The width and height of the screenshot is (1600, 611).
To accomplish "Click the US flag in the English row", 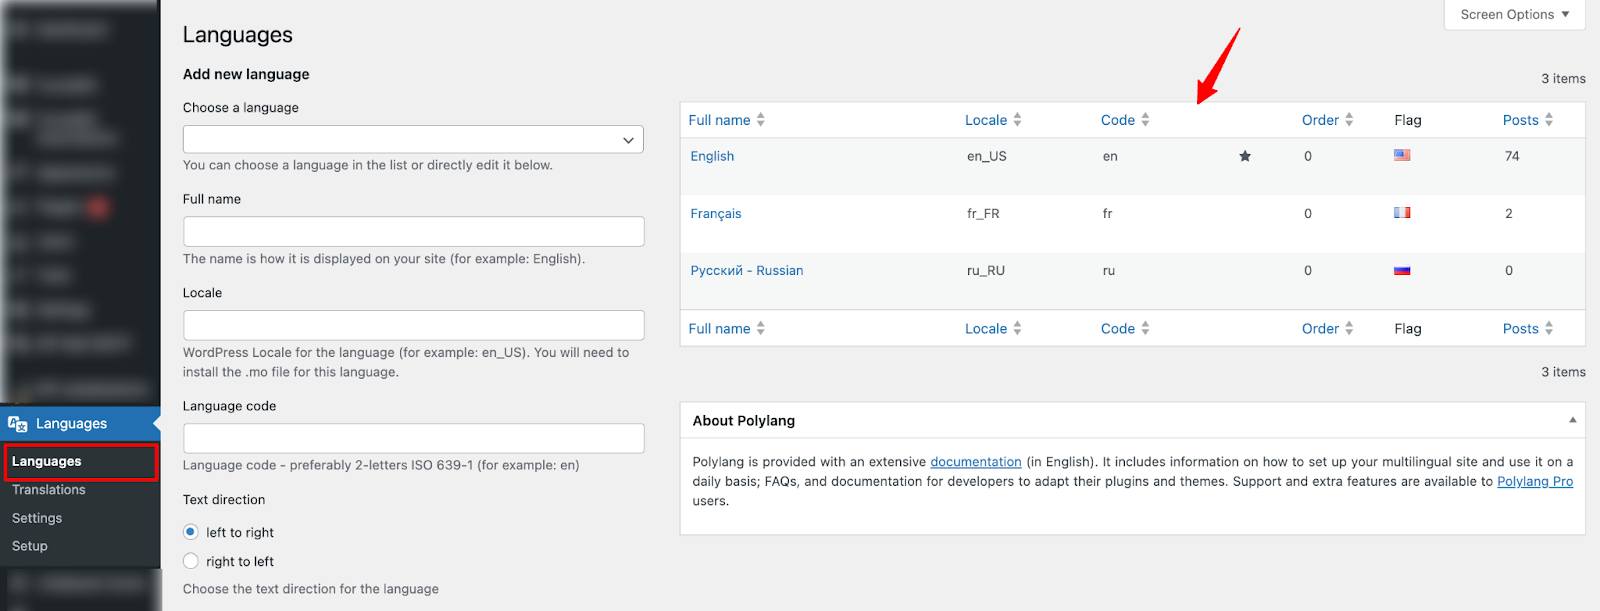I will click(x=1402, y=155).
